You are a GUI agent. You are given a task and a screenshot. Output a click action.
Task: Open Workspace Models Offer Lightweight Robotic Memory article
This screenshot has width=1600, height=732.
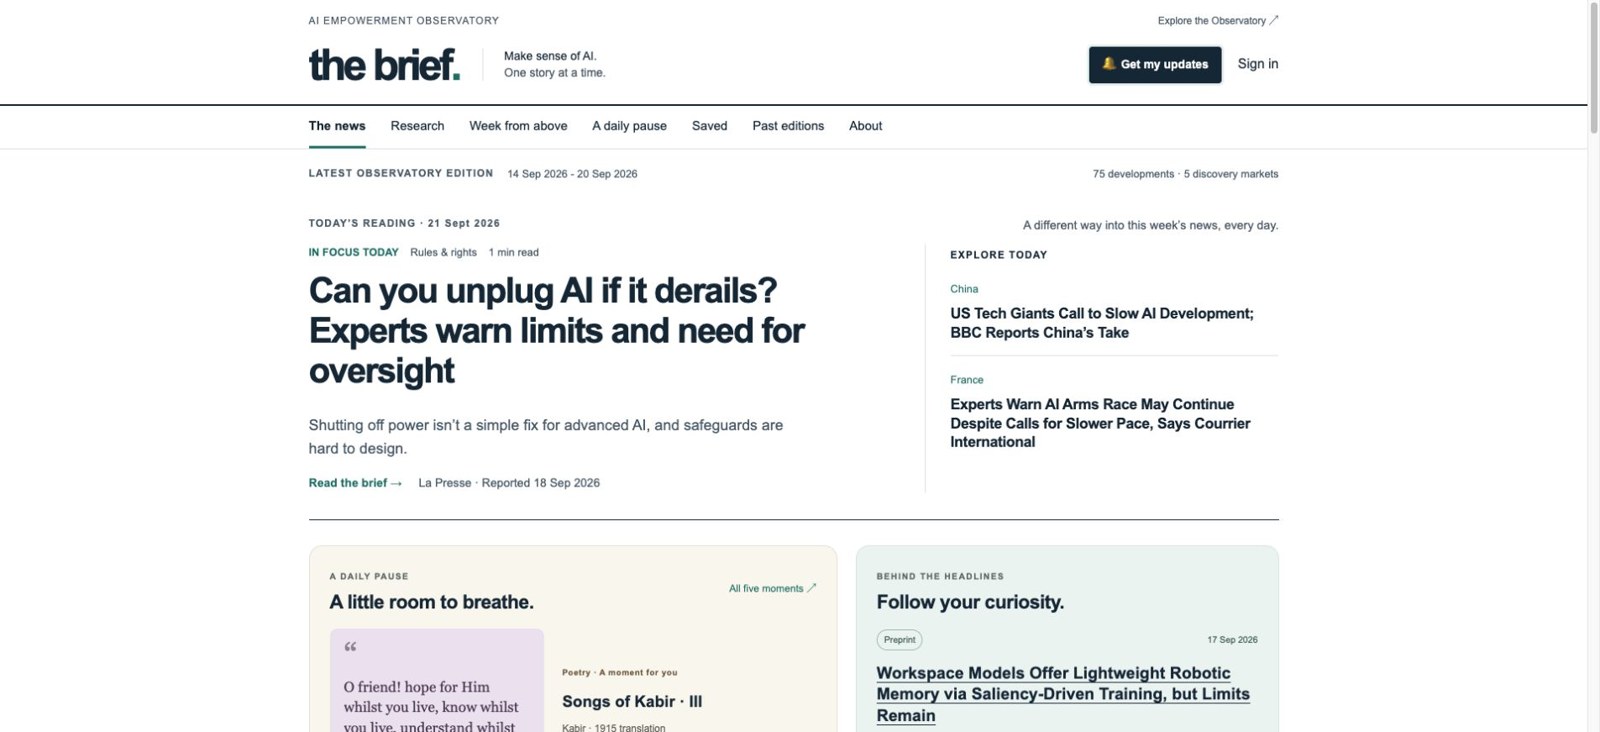pos(1063,694)
